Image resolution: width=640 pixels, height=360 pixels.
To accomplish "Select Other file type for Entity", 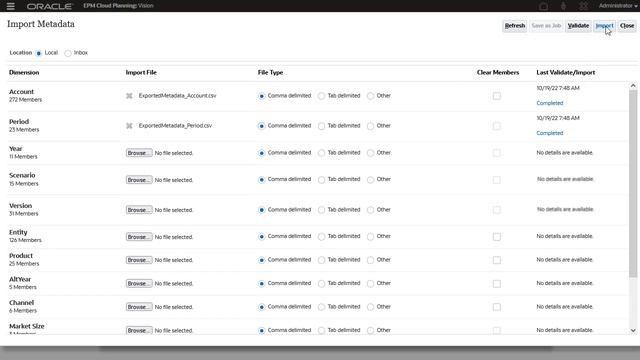I will 370,237.
